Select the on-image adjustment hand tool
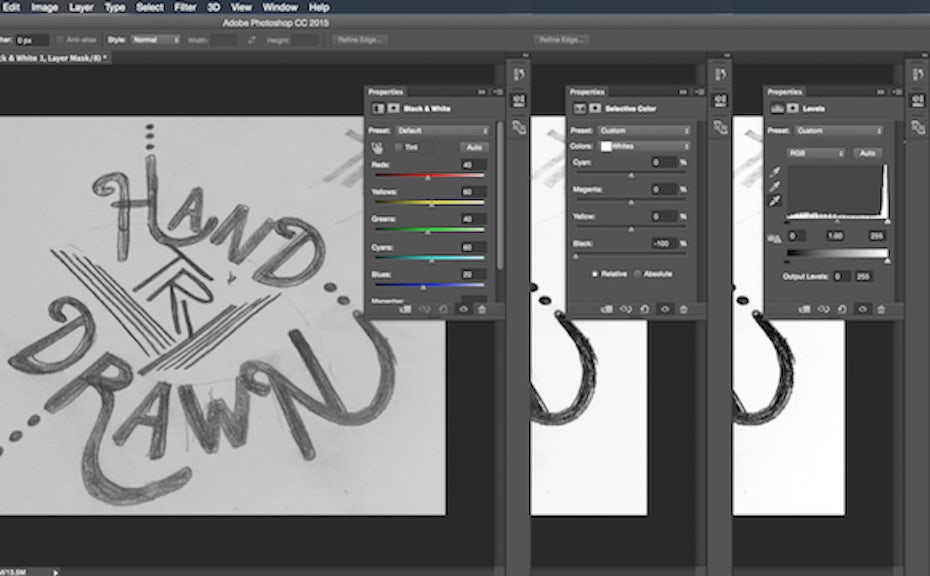Image resolution: width=930 pixels, height=576 pixels. tap(379, 147)
